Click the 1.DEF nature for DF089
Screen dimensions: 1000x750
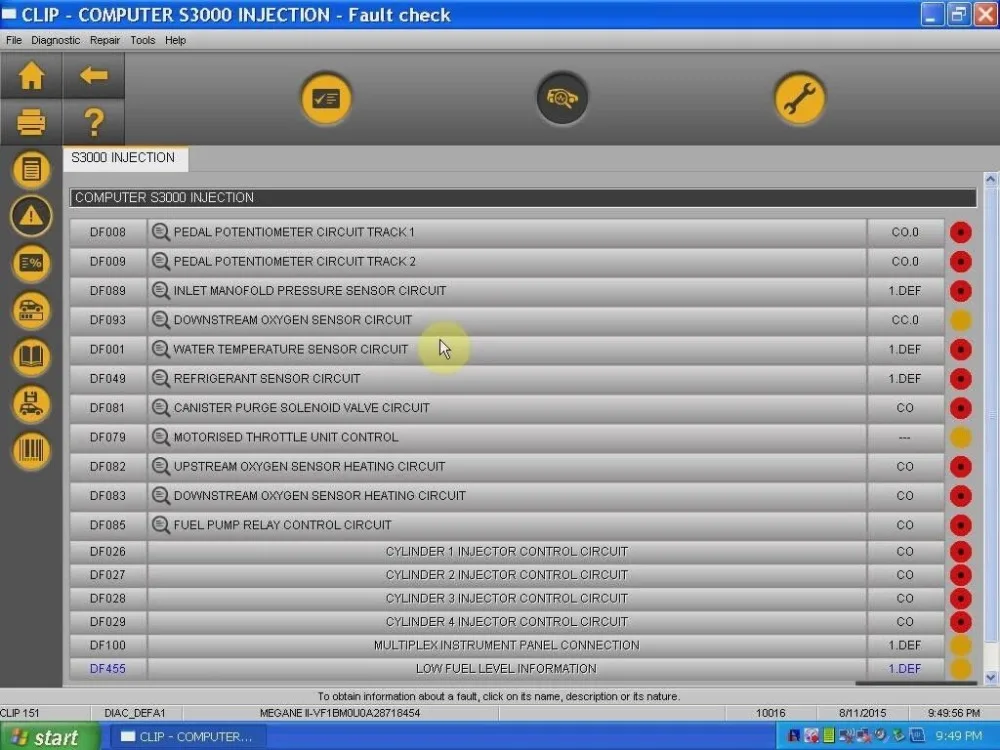(x=905, y=291)
